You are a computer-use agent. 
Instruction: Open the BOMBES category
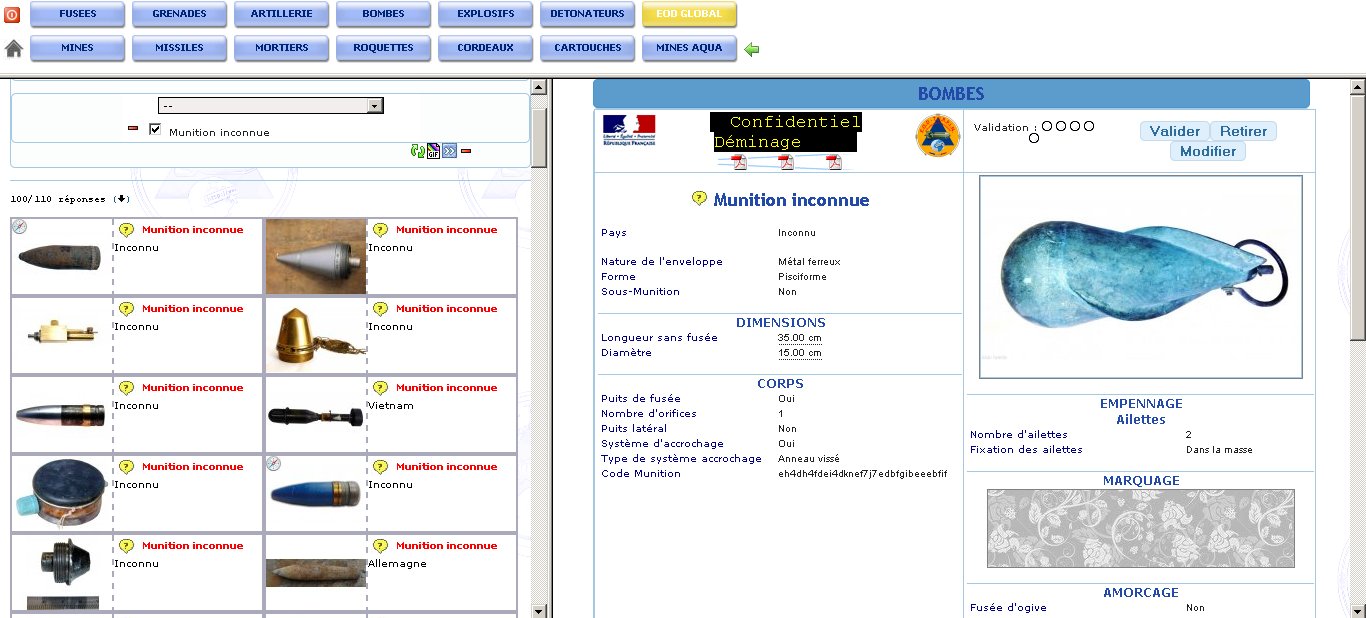[x=383, y=14]
